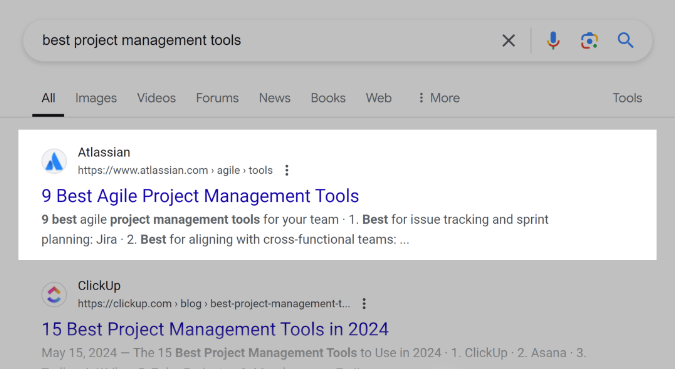The width and height of the screenshot is (675, 369).
Task: Clear the search query with the X icon
Action: pos(508,41)
